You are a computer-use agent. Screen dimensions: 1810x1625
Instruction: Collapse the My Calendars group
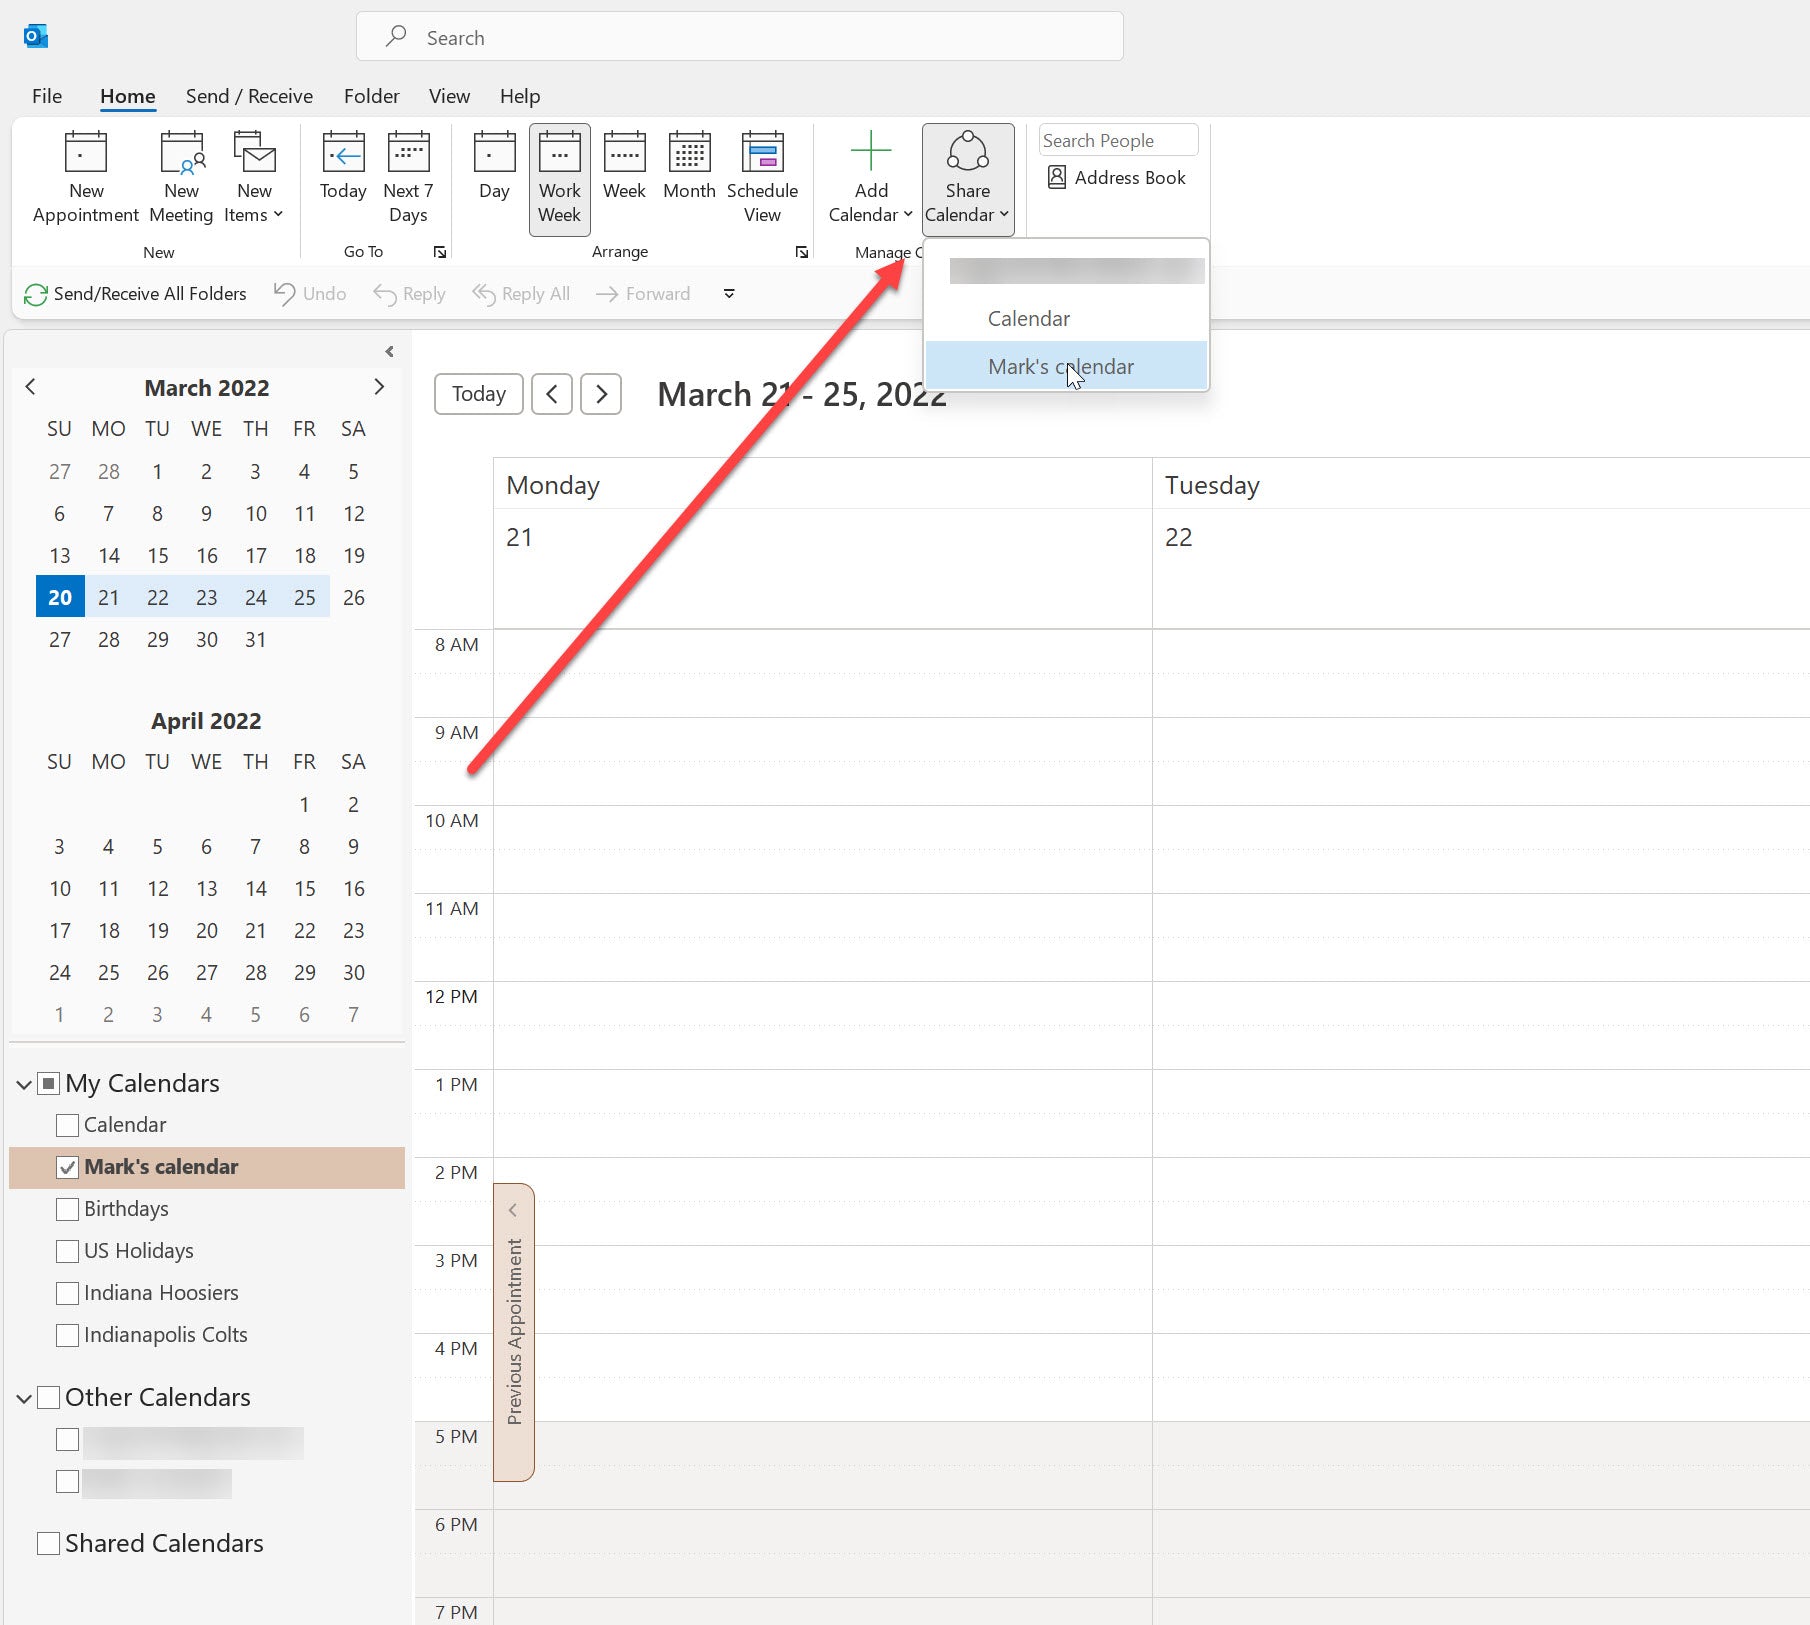pos(24,1084)
